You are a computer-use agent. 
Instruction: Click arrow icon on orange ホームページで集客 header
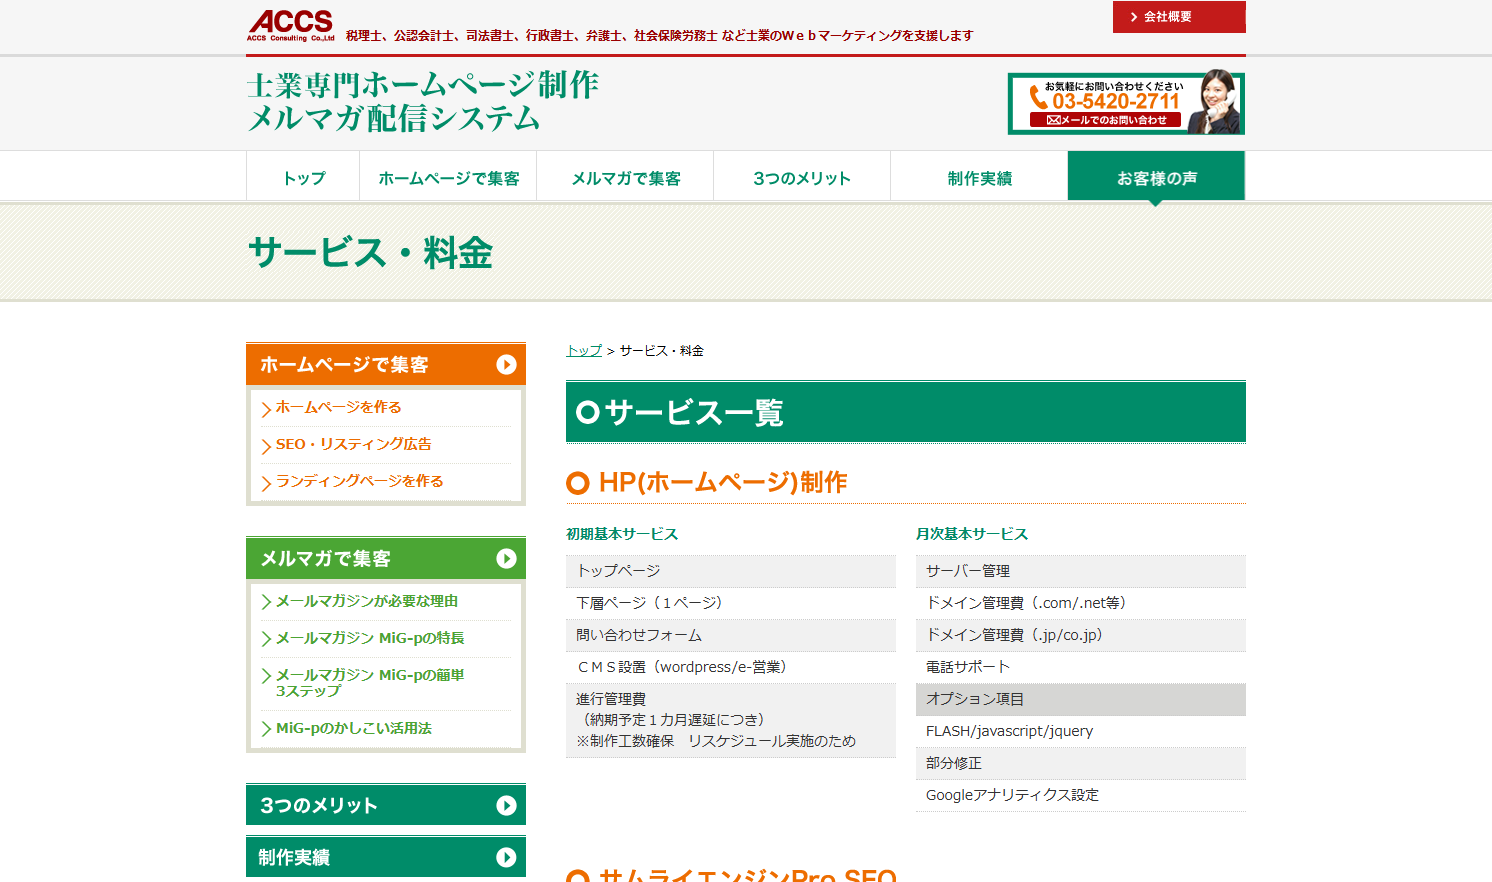click(x=507, y=365)
